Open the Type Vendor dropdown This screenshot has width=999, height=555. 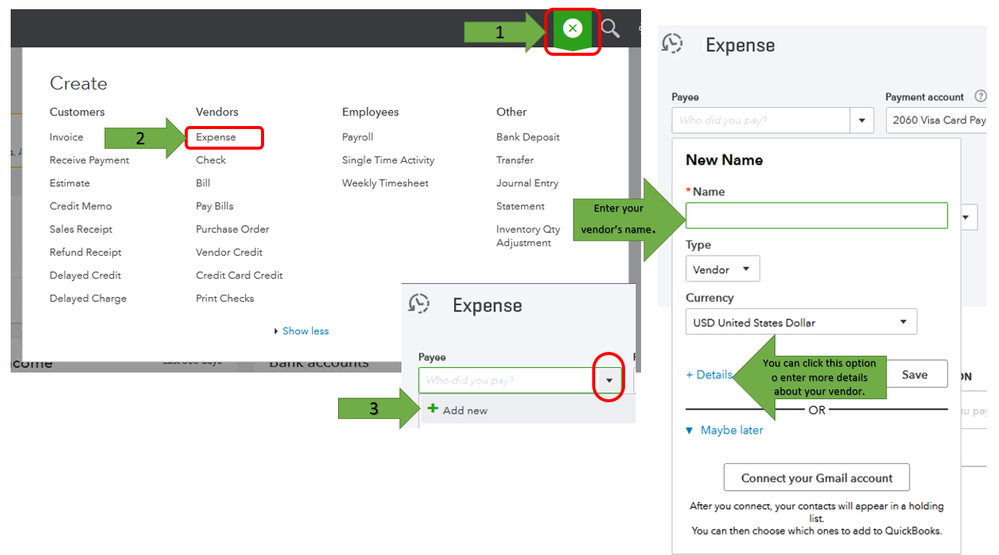[722, 270]
